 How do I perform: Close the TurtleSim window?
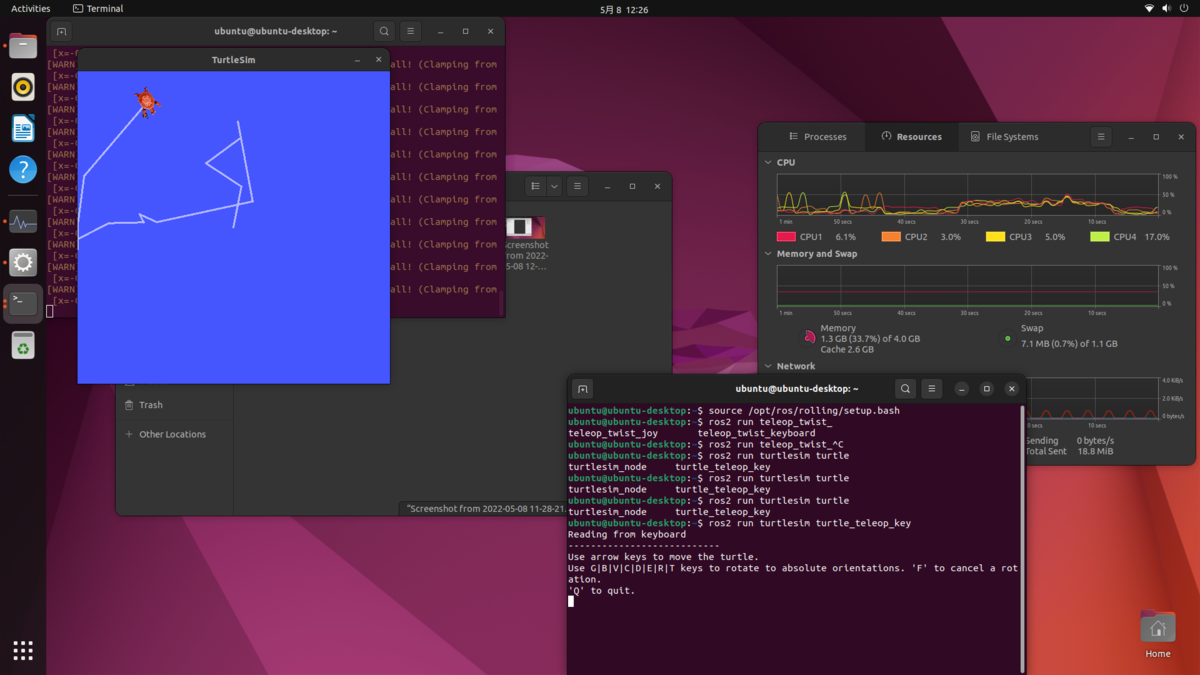pos(378,60)
